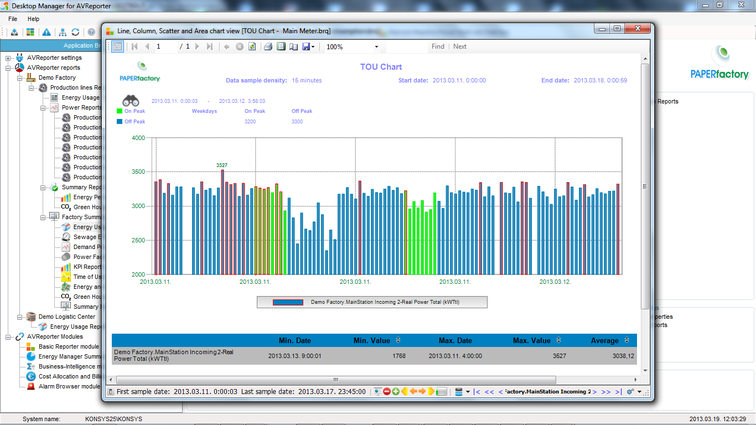Screen dimensions: 756x425
Task: Select Cost Allocation and Billing module
Action: pos(70,377)
